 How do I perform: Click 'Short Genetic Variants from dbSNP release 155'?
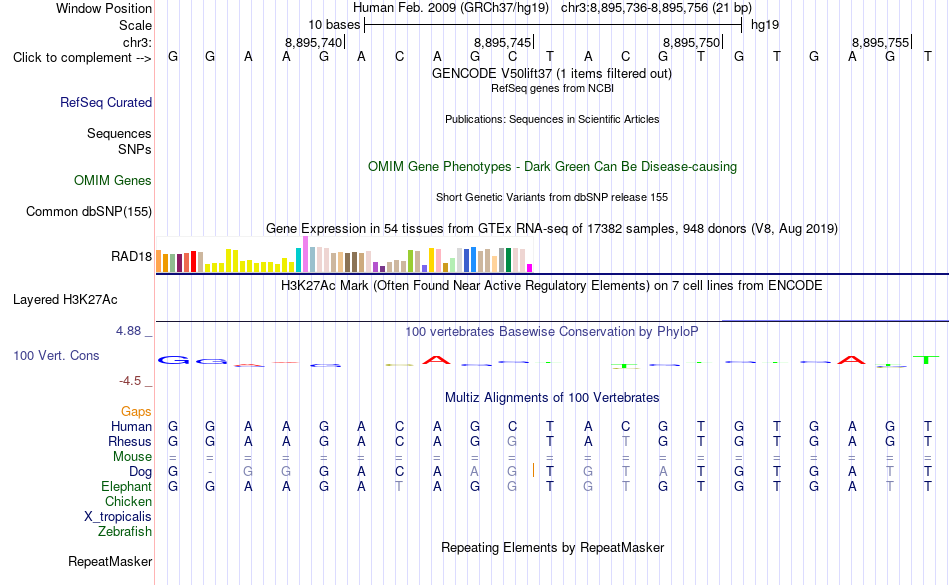pos(552,197)
